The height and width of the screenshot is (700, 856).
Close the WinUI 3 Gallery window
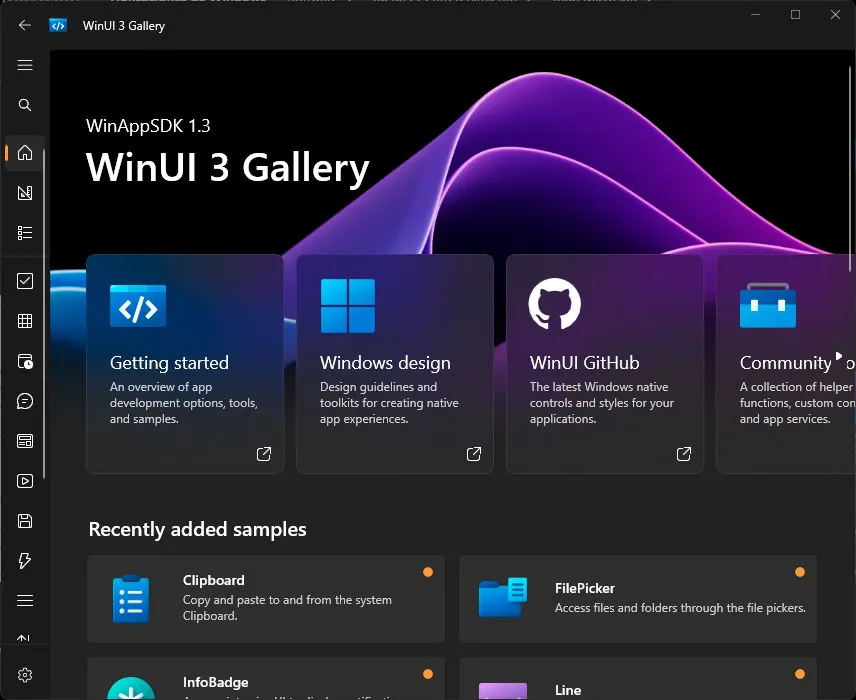pos(835,15)
